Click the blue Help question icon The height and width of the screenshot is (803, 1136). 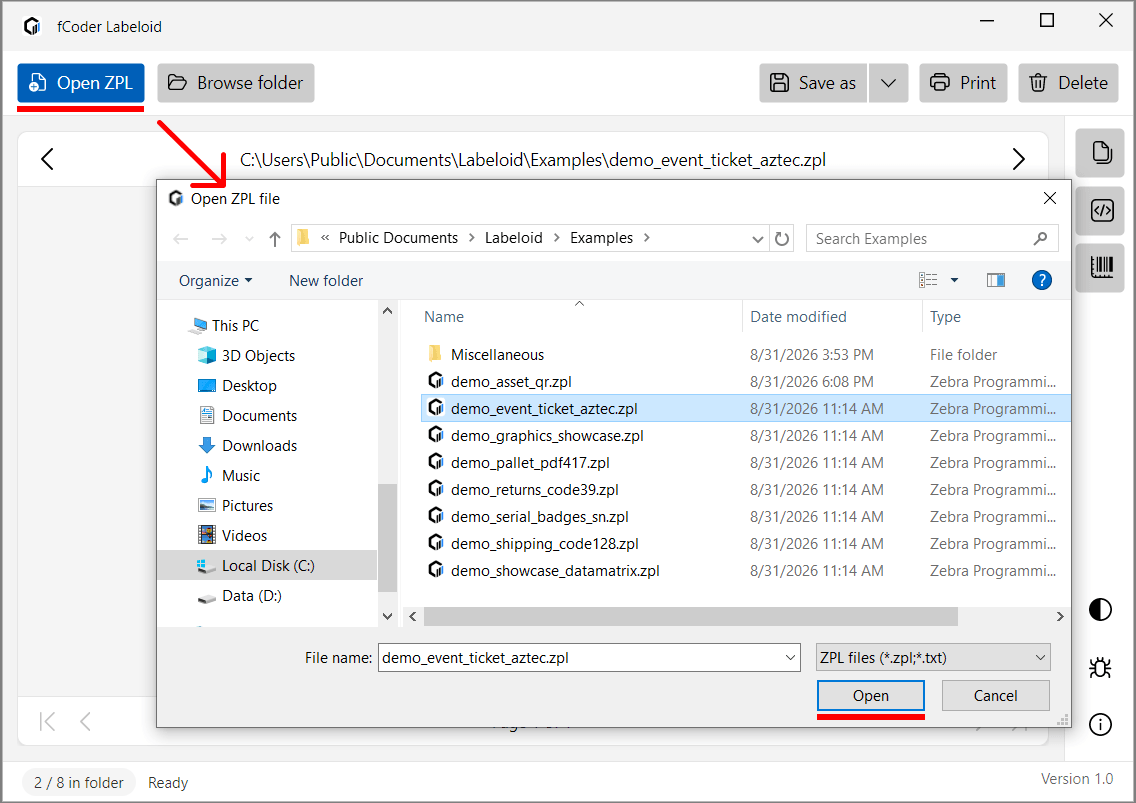(1041, 280)
